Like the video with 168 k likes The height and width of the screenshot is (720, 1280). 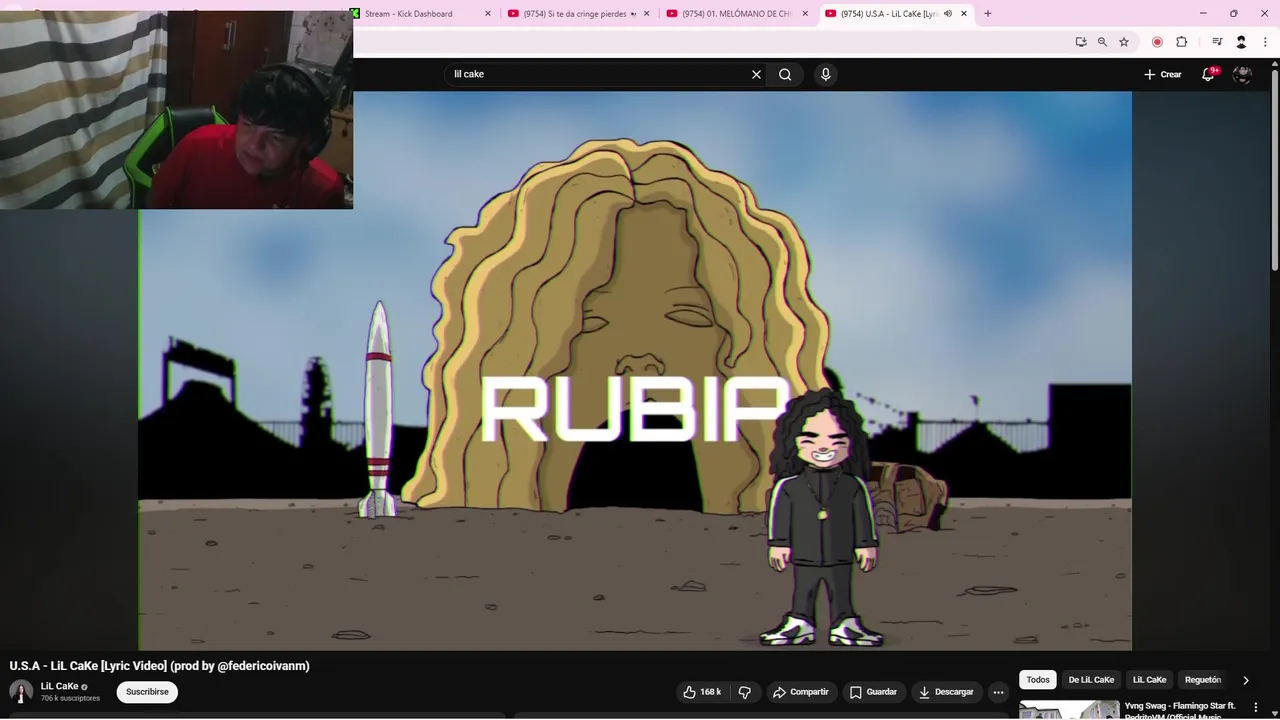point(701,692)
